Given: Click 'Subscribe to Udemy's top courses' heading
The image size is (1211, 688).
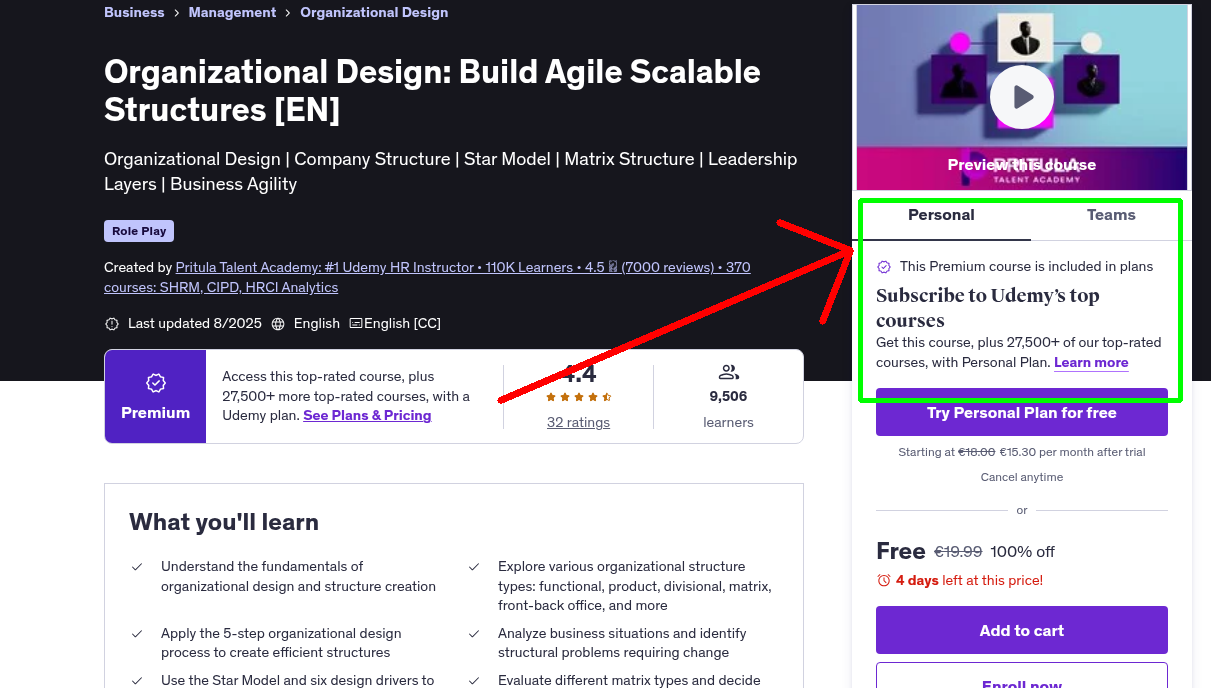Looking at the screenshot, I should point(988,308).
